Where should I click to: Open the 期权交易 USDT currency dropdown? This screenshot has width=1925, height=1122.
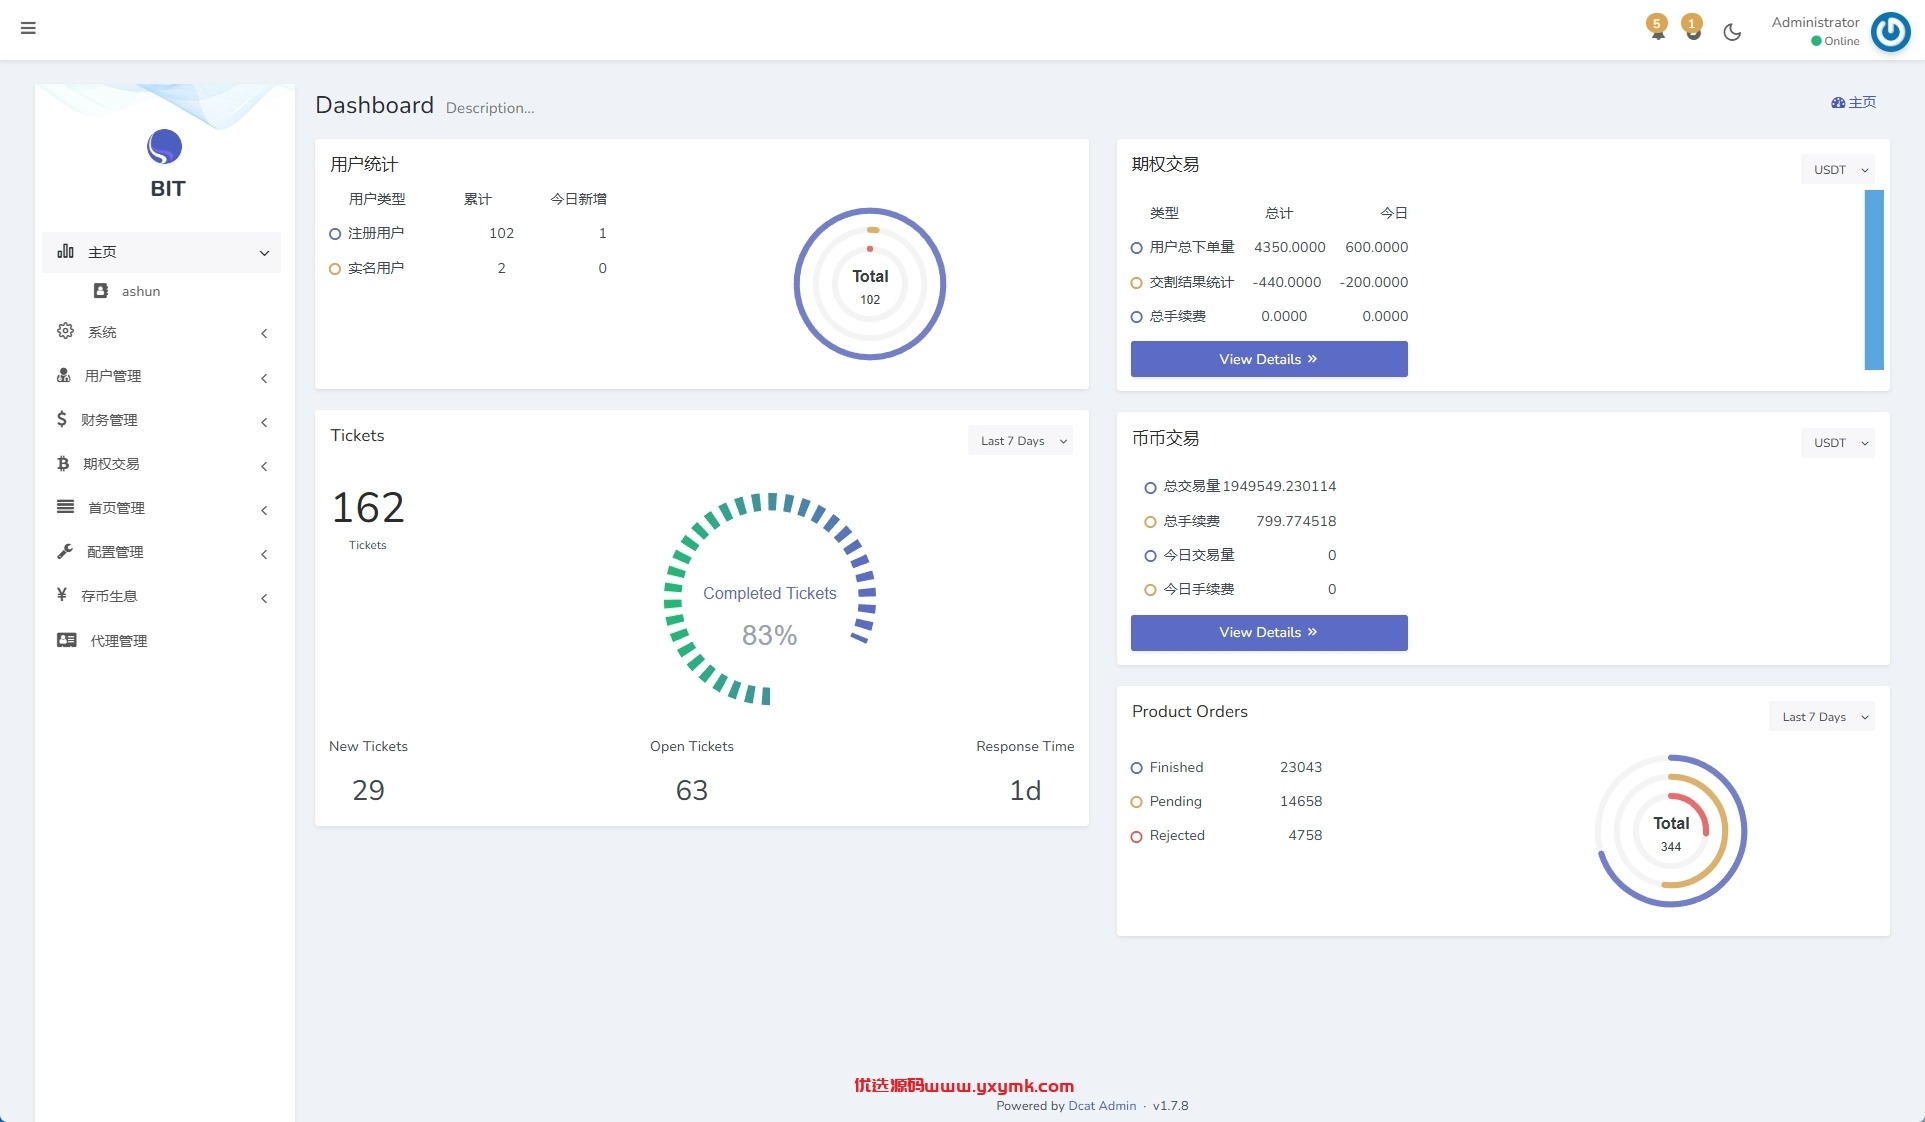coord(1838,170)
